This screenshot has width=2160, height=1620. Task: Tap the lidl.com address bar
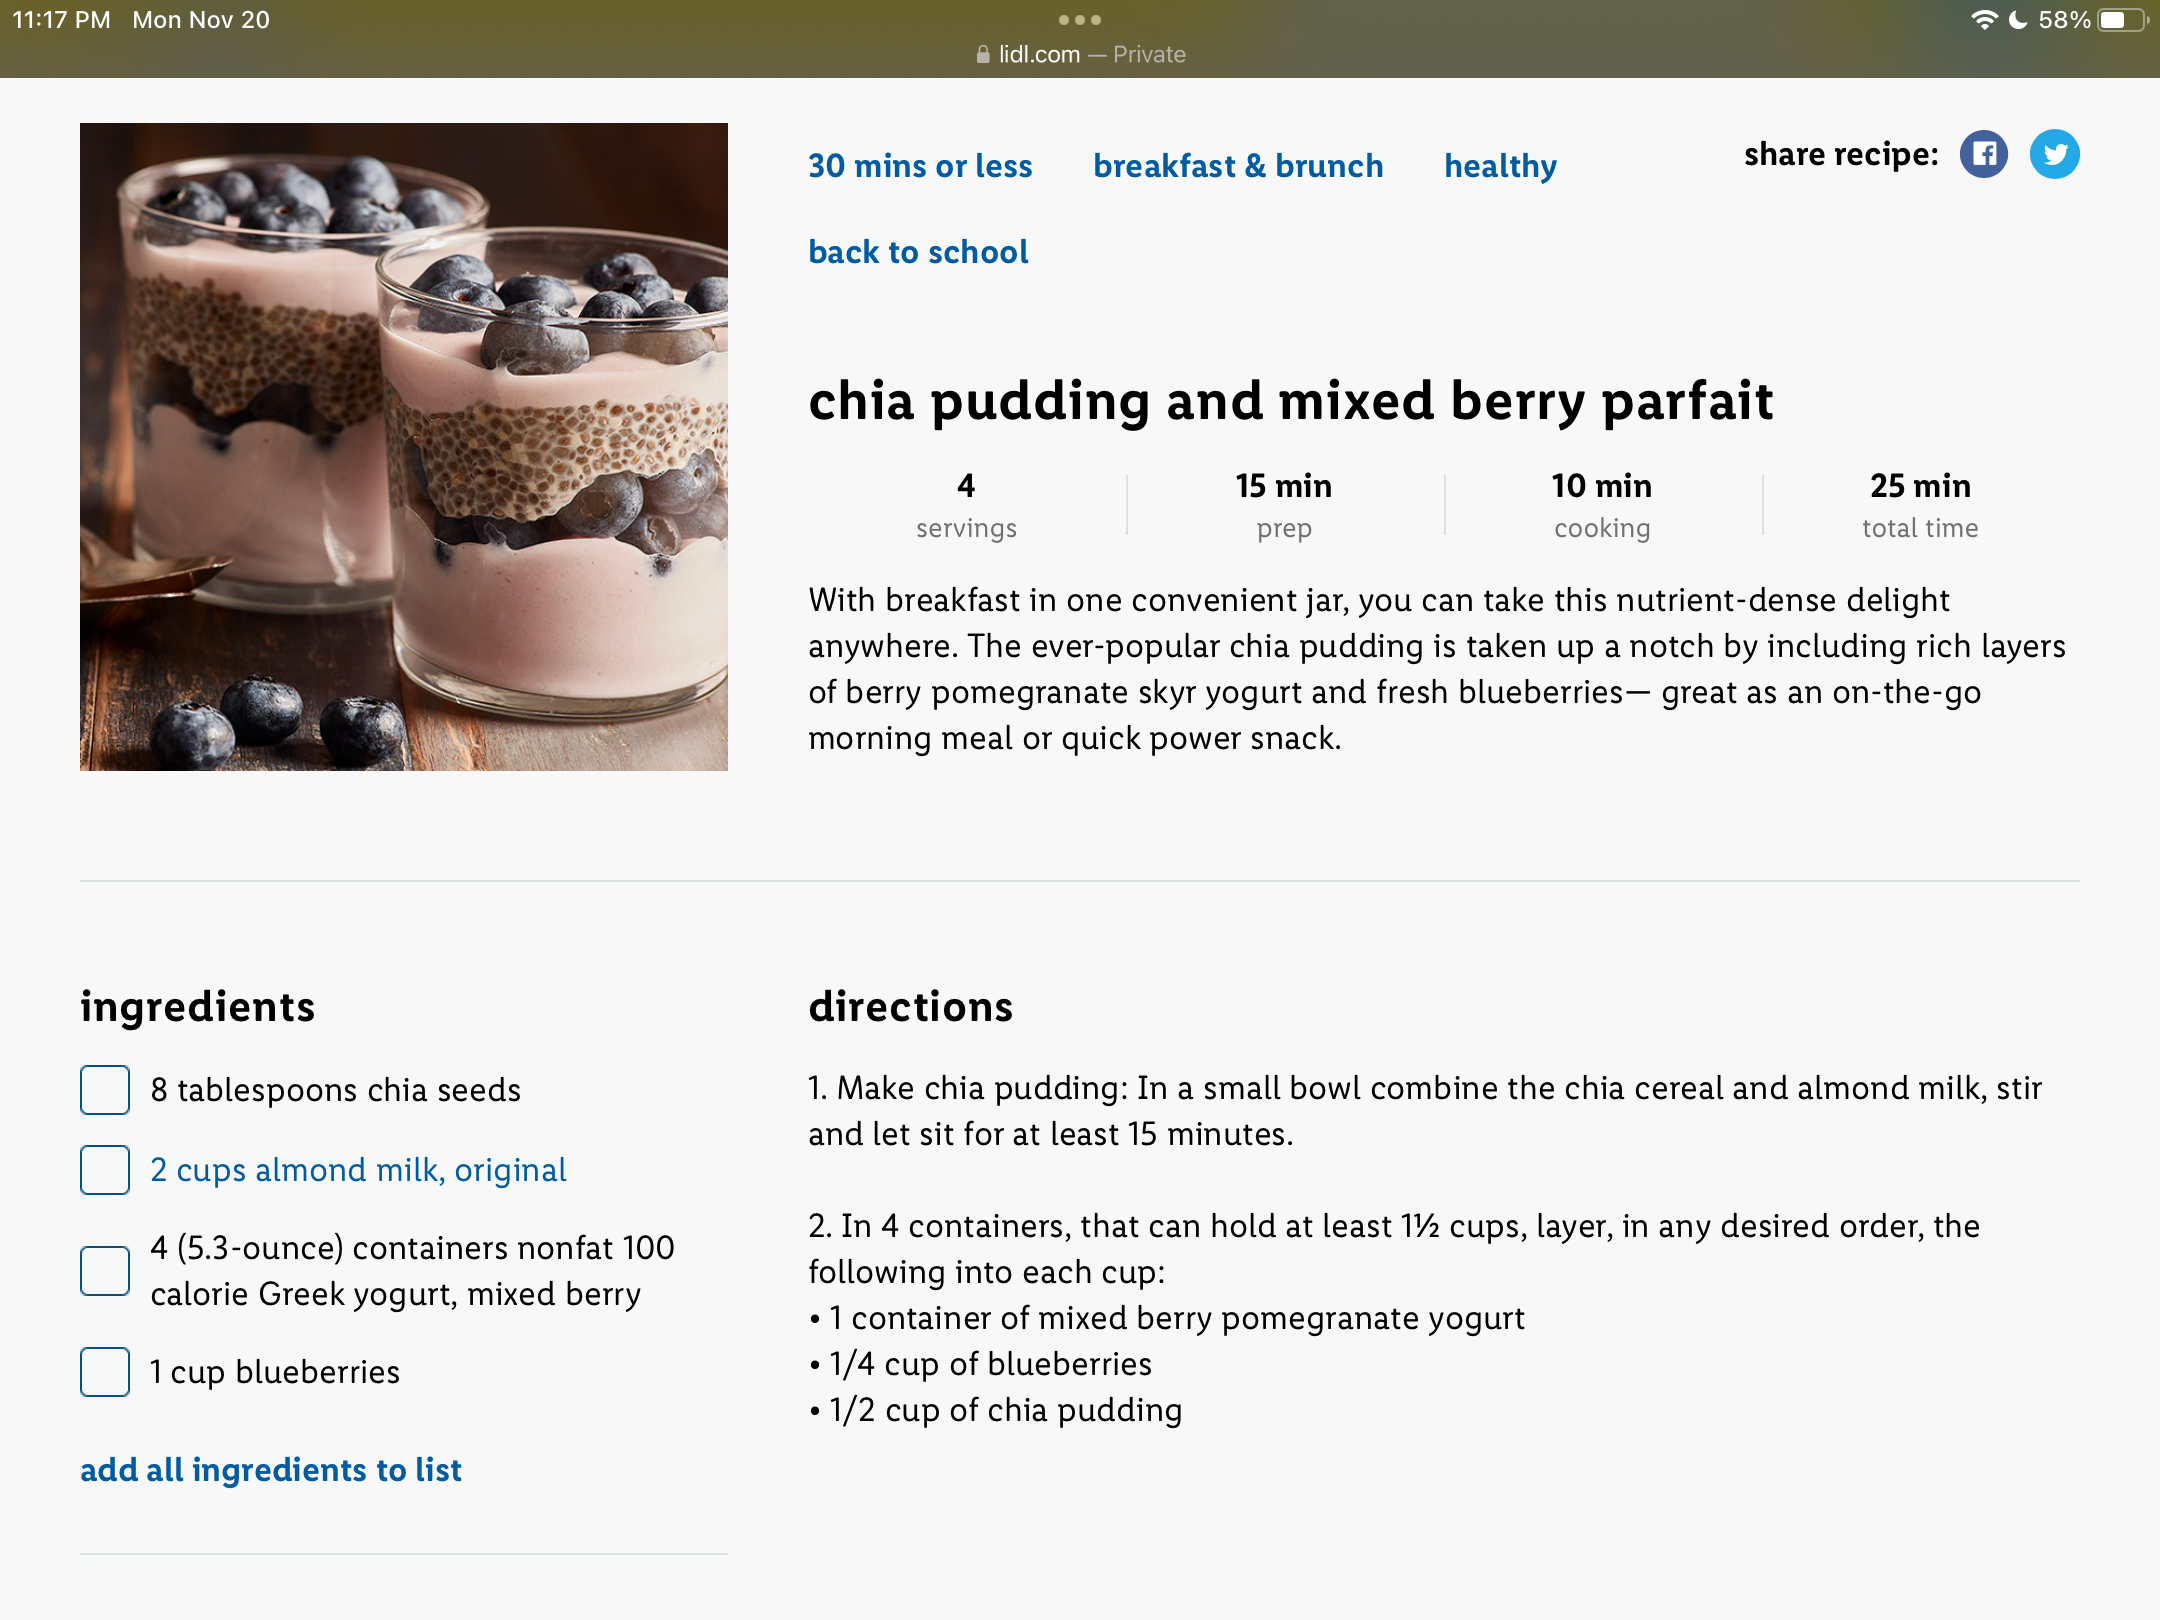tap(1080, 54)
